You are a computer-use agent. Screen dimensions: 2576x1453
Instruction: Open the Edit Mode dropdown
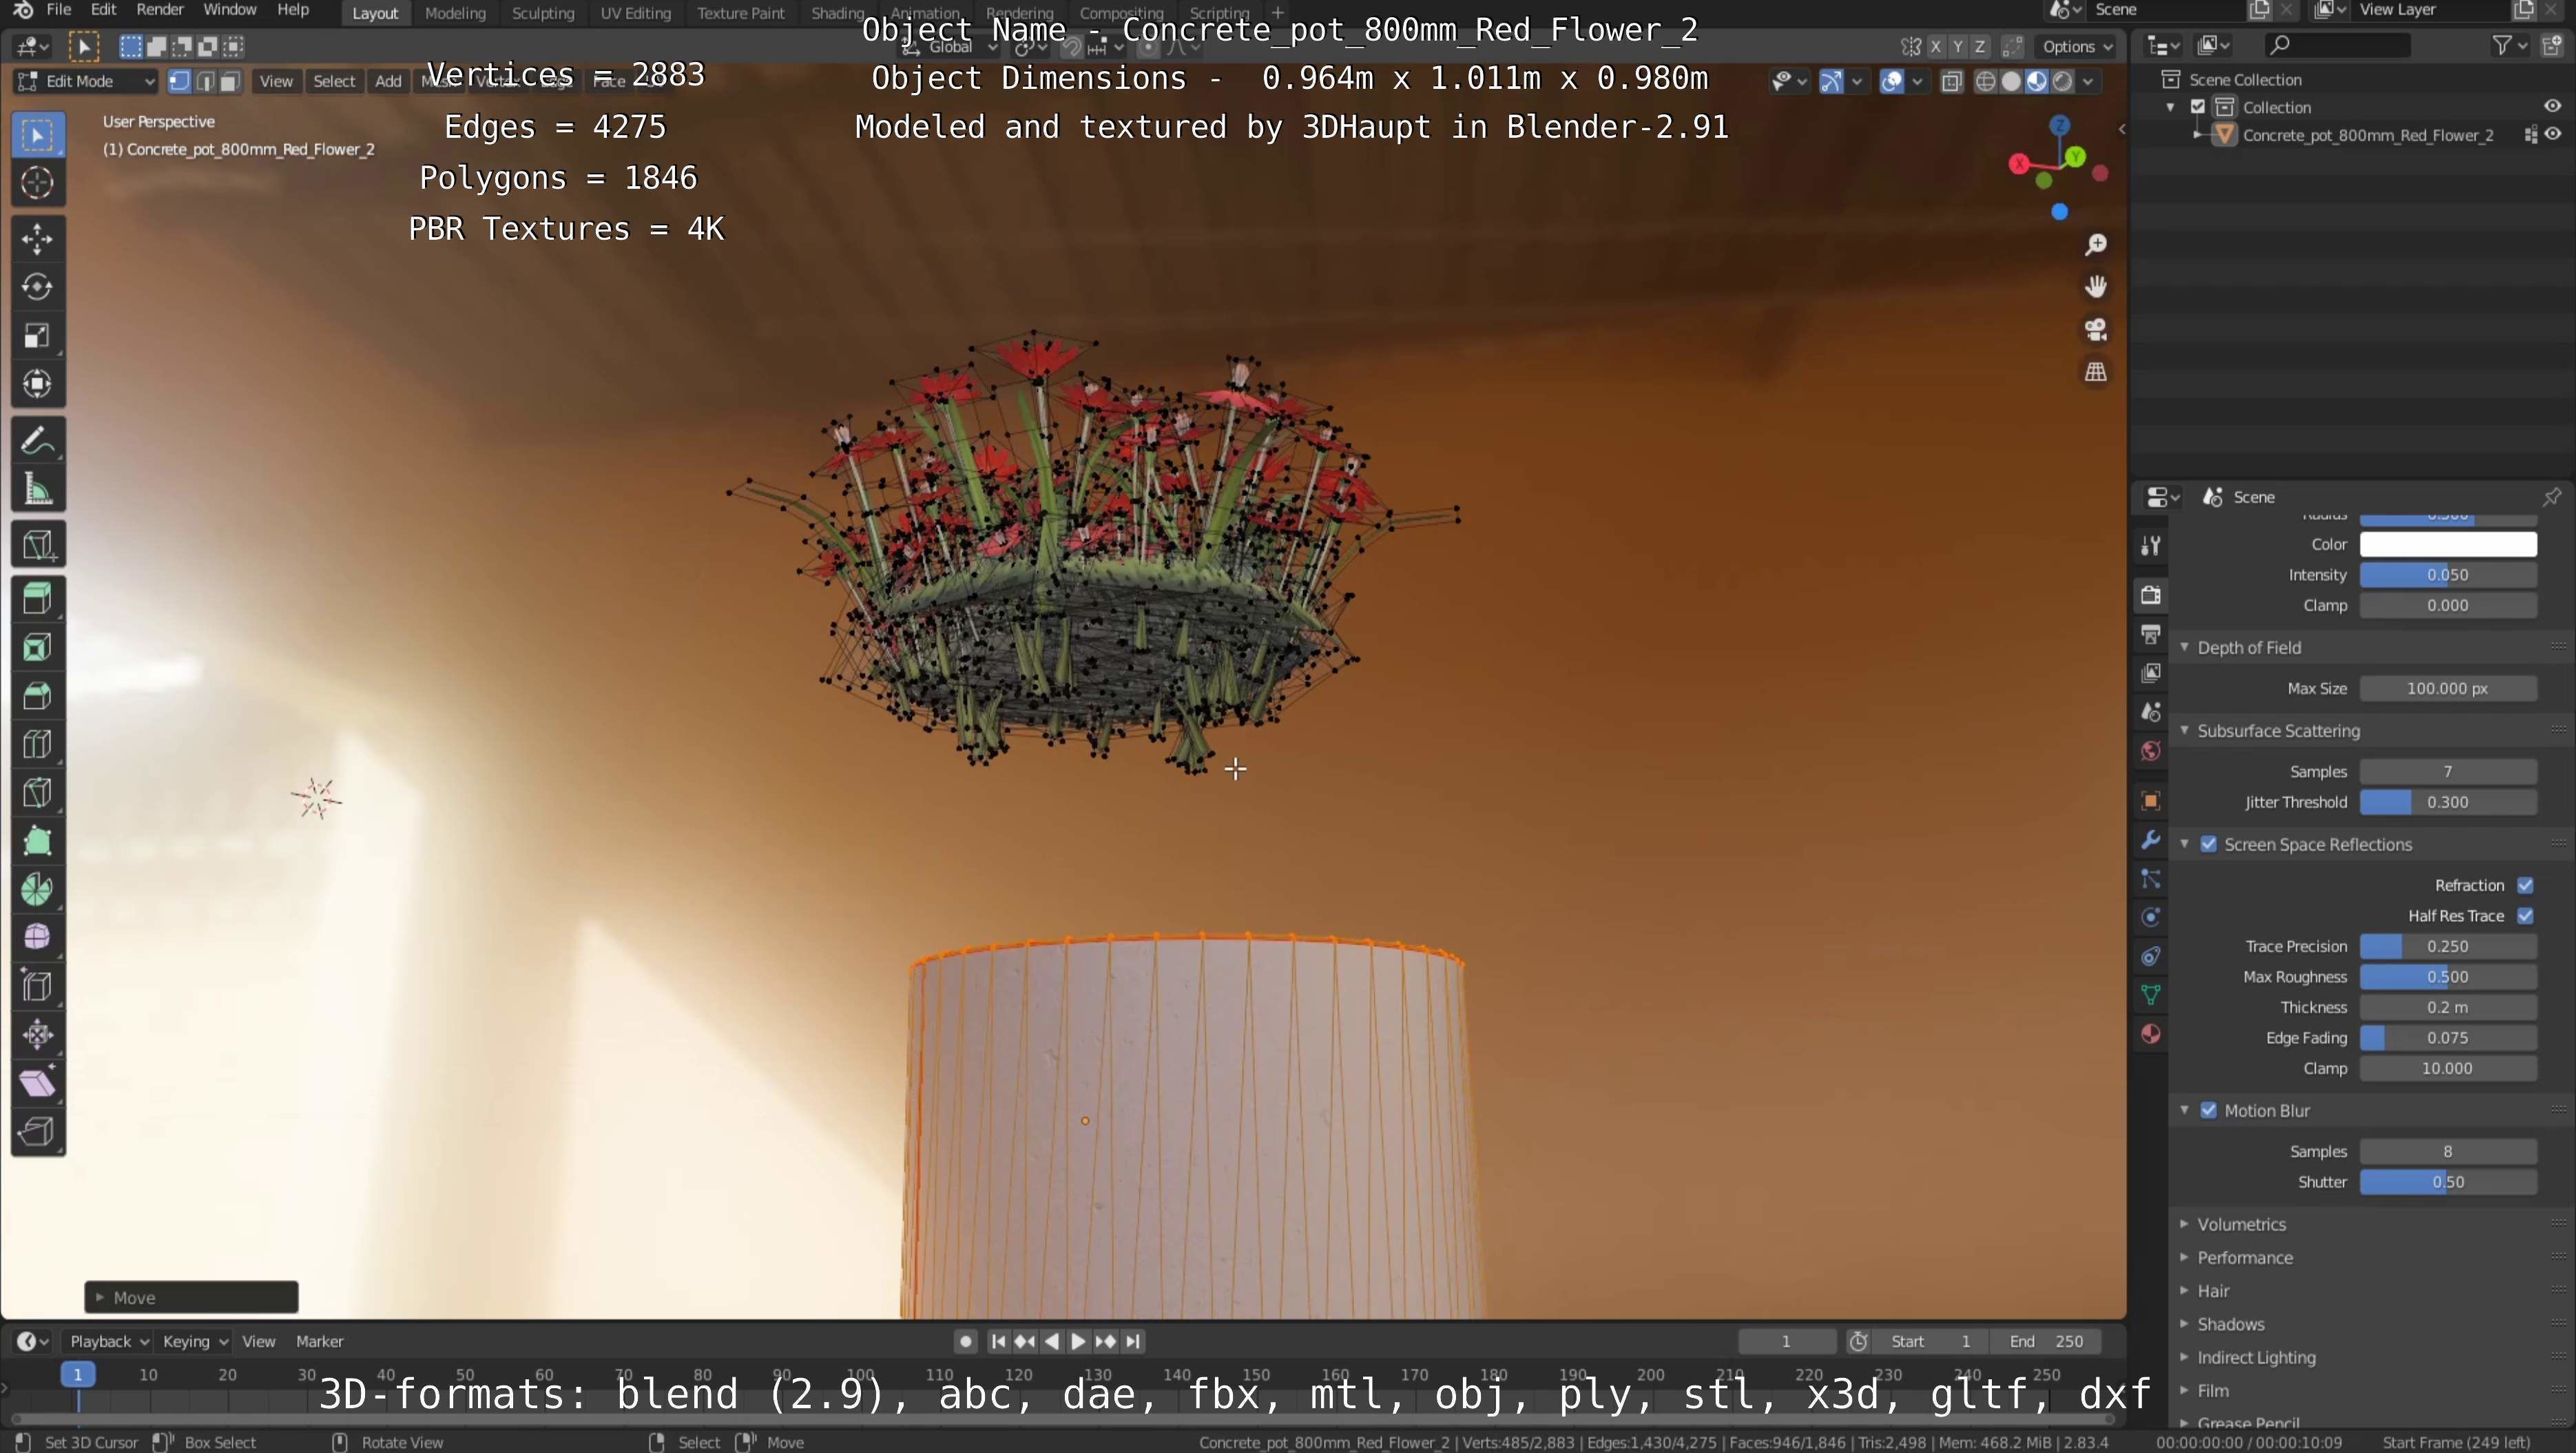[87, 82]
